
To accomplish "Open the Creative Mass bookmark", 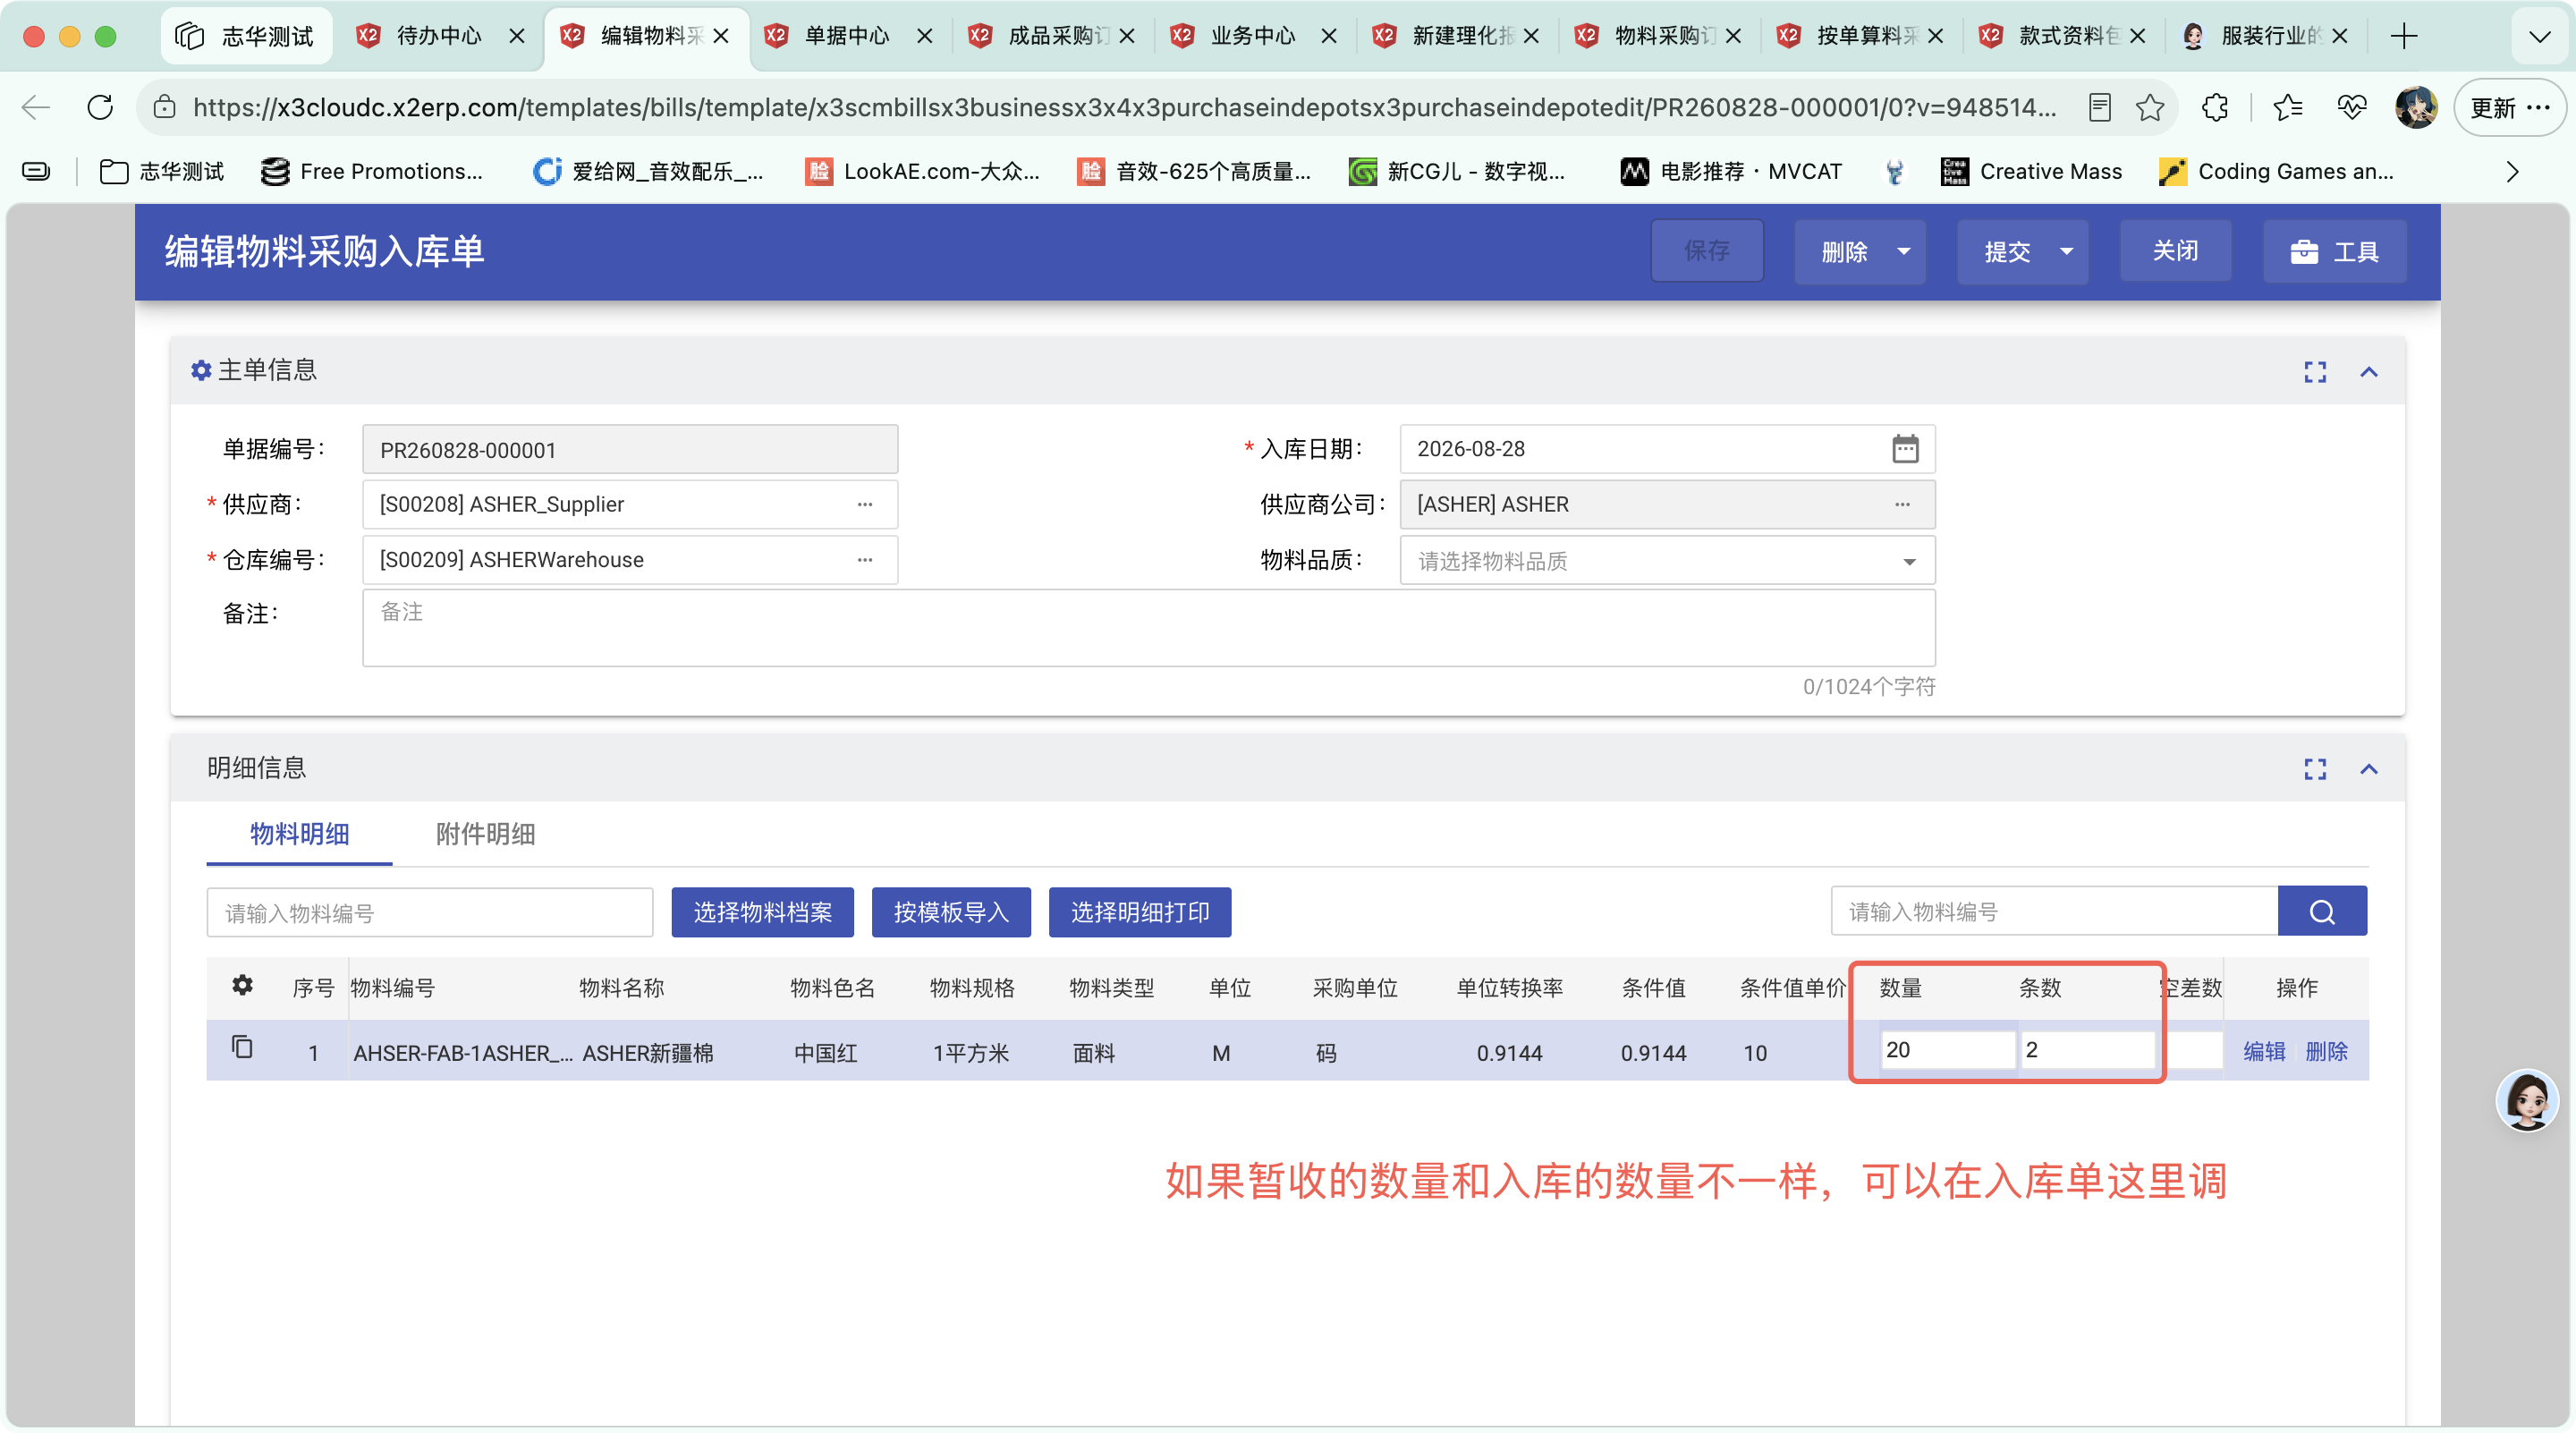I will tap(2031, 172).
